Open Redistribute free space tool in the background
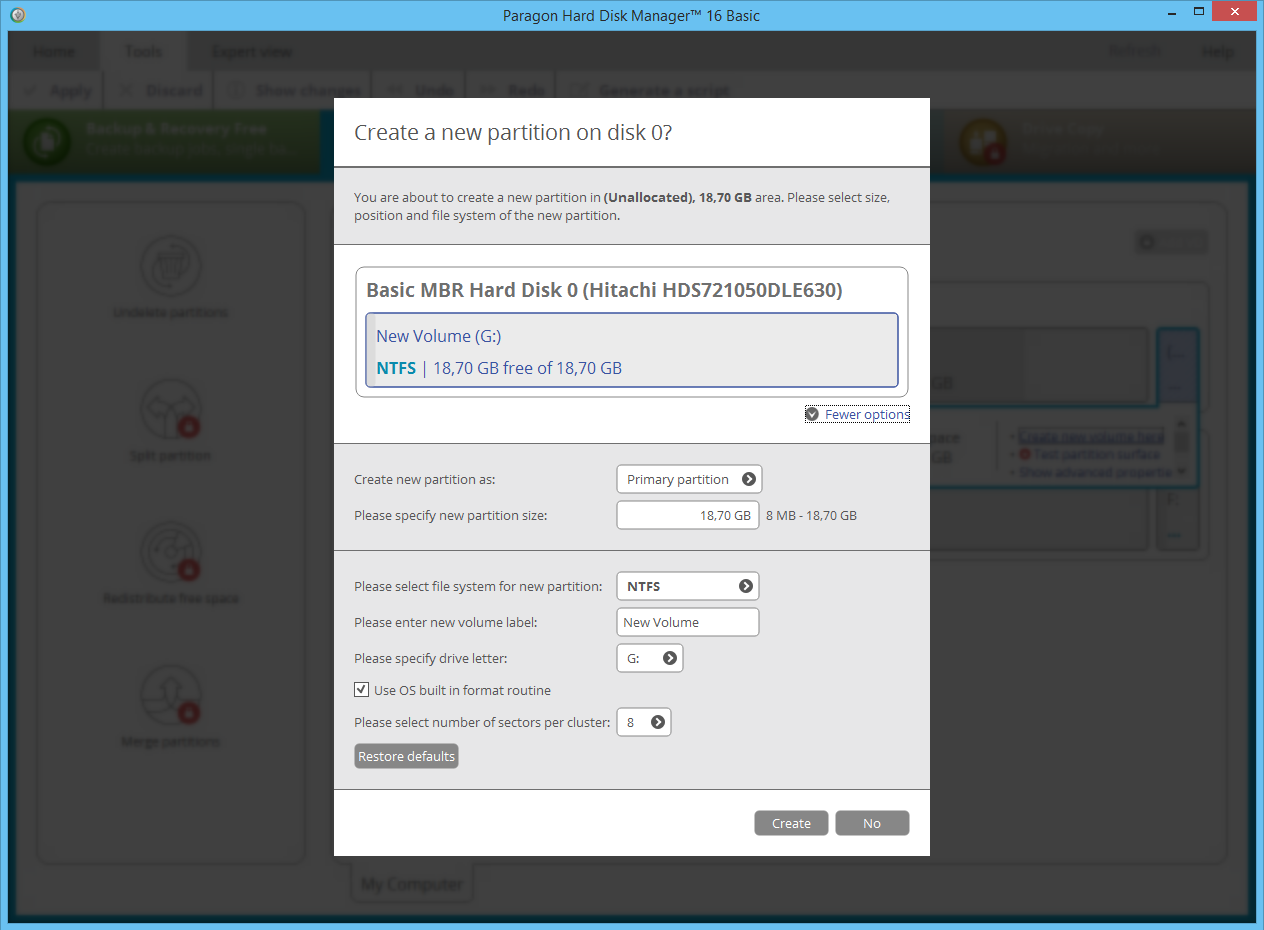The image size is (1264, 930). [x=171, y=565]
